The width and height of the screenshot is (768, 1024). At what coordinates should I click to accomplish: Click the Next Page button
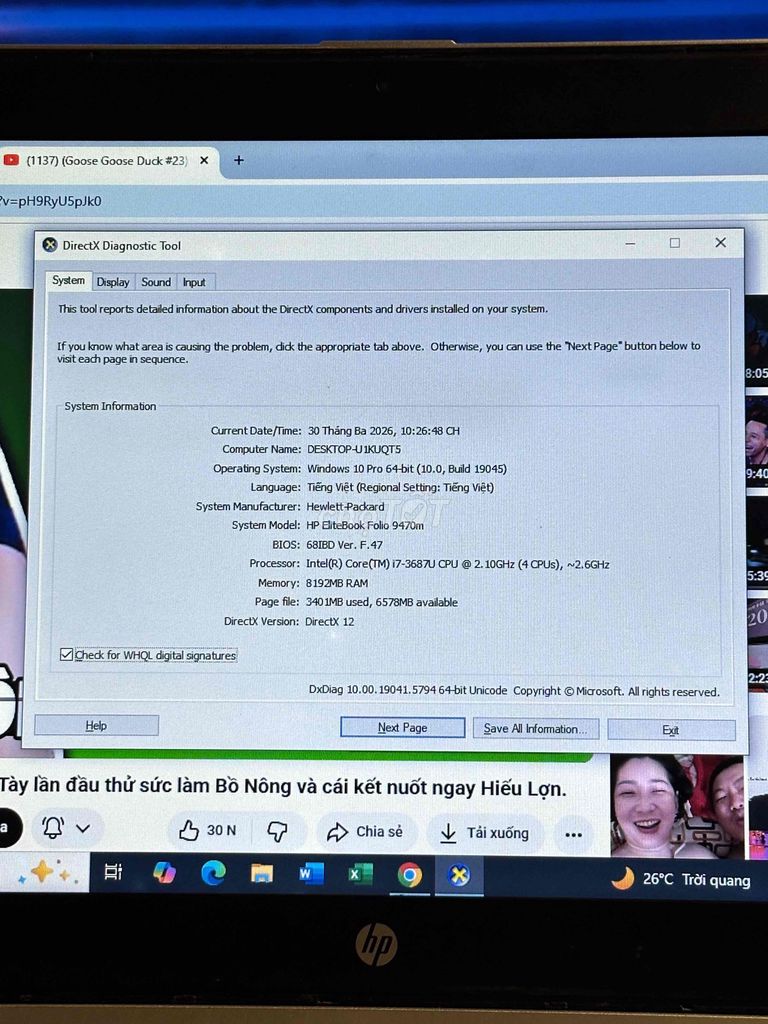coord(402,728)
